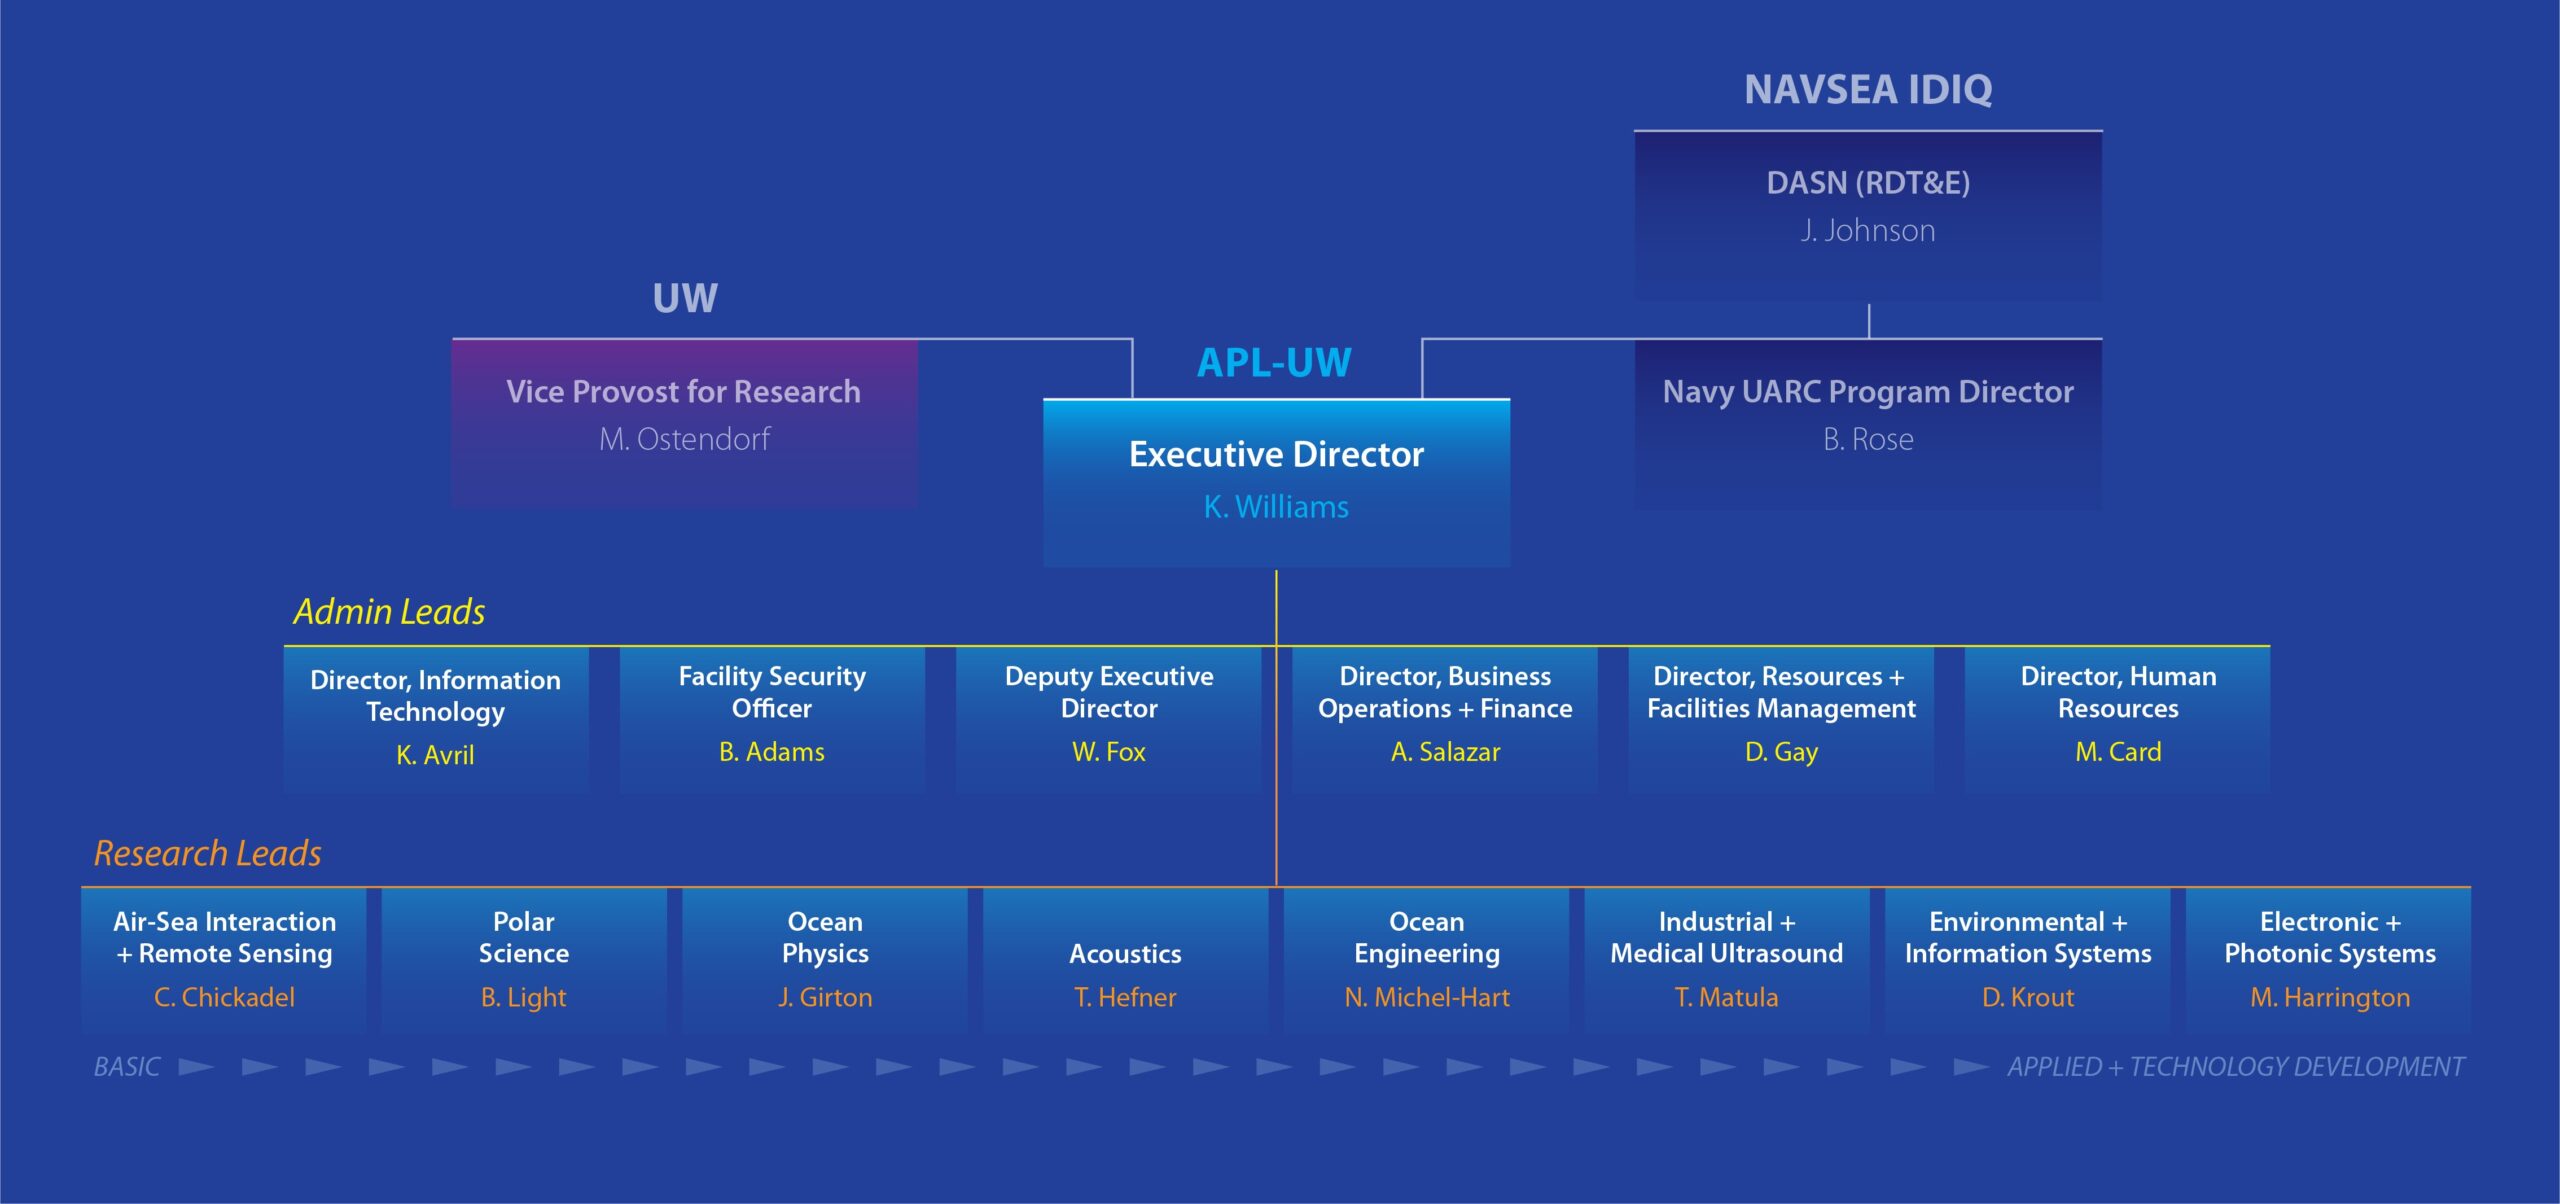The image size is (2560, 1204).
Task: Click the NAVSEA IDIQ heading
Action: 1868,90
